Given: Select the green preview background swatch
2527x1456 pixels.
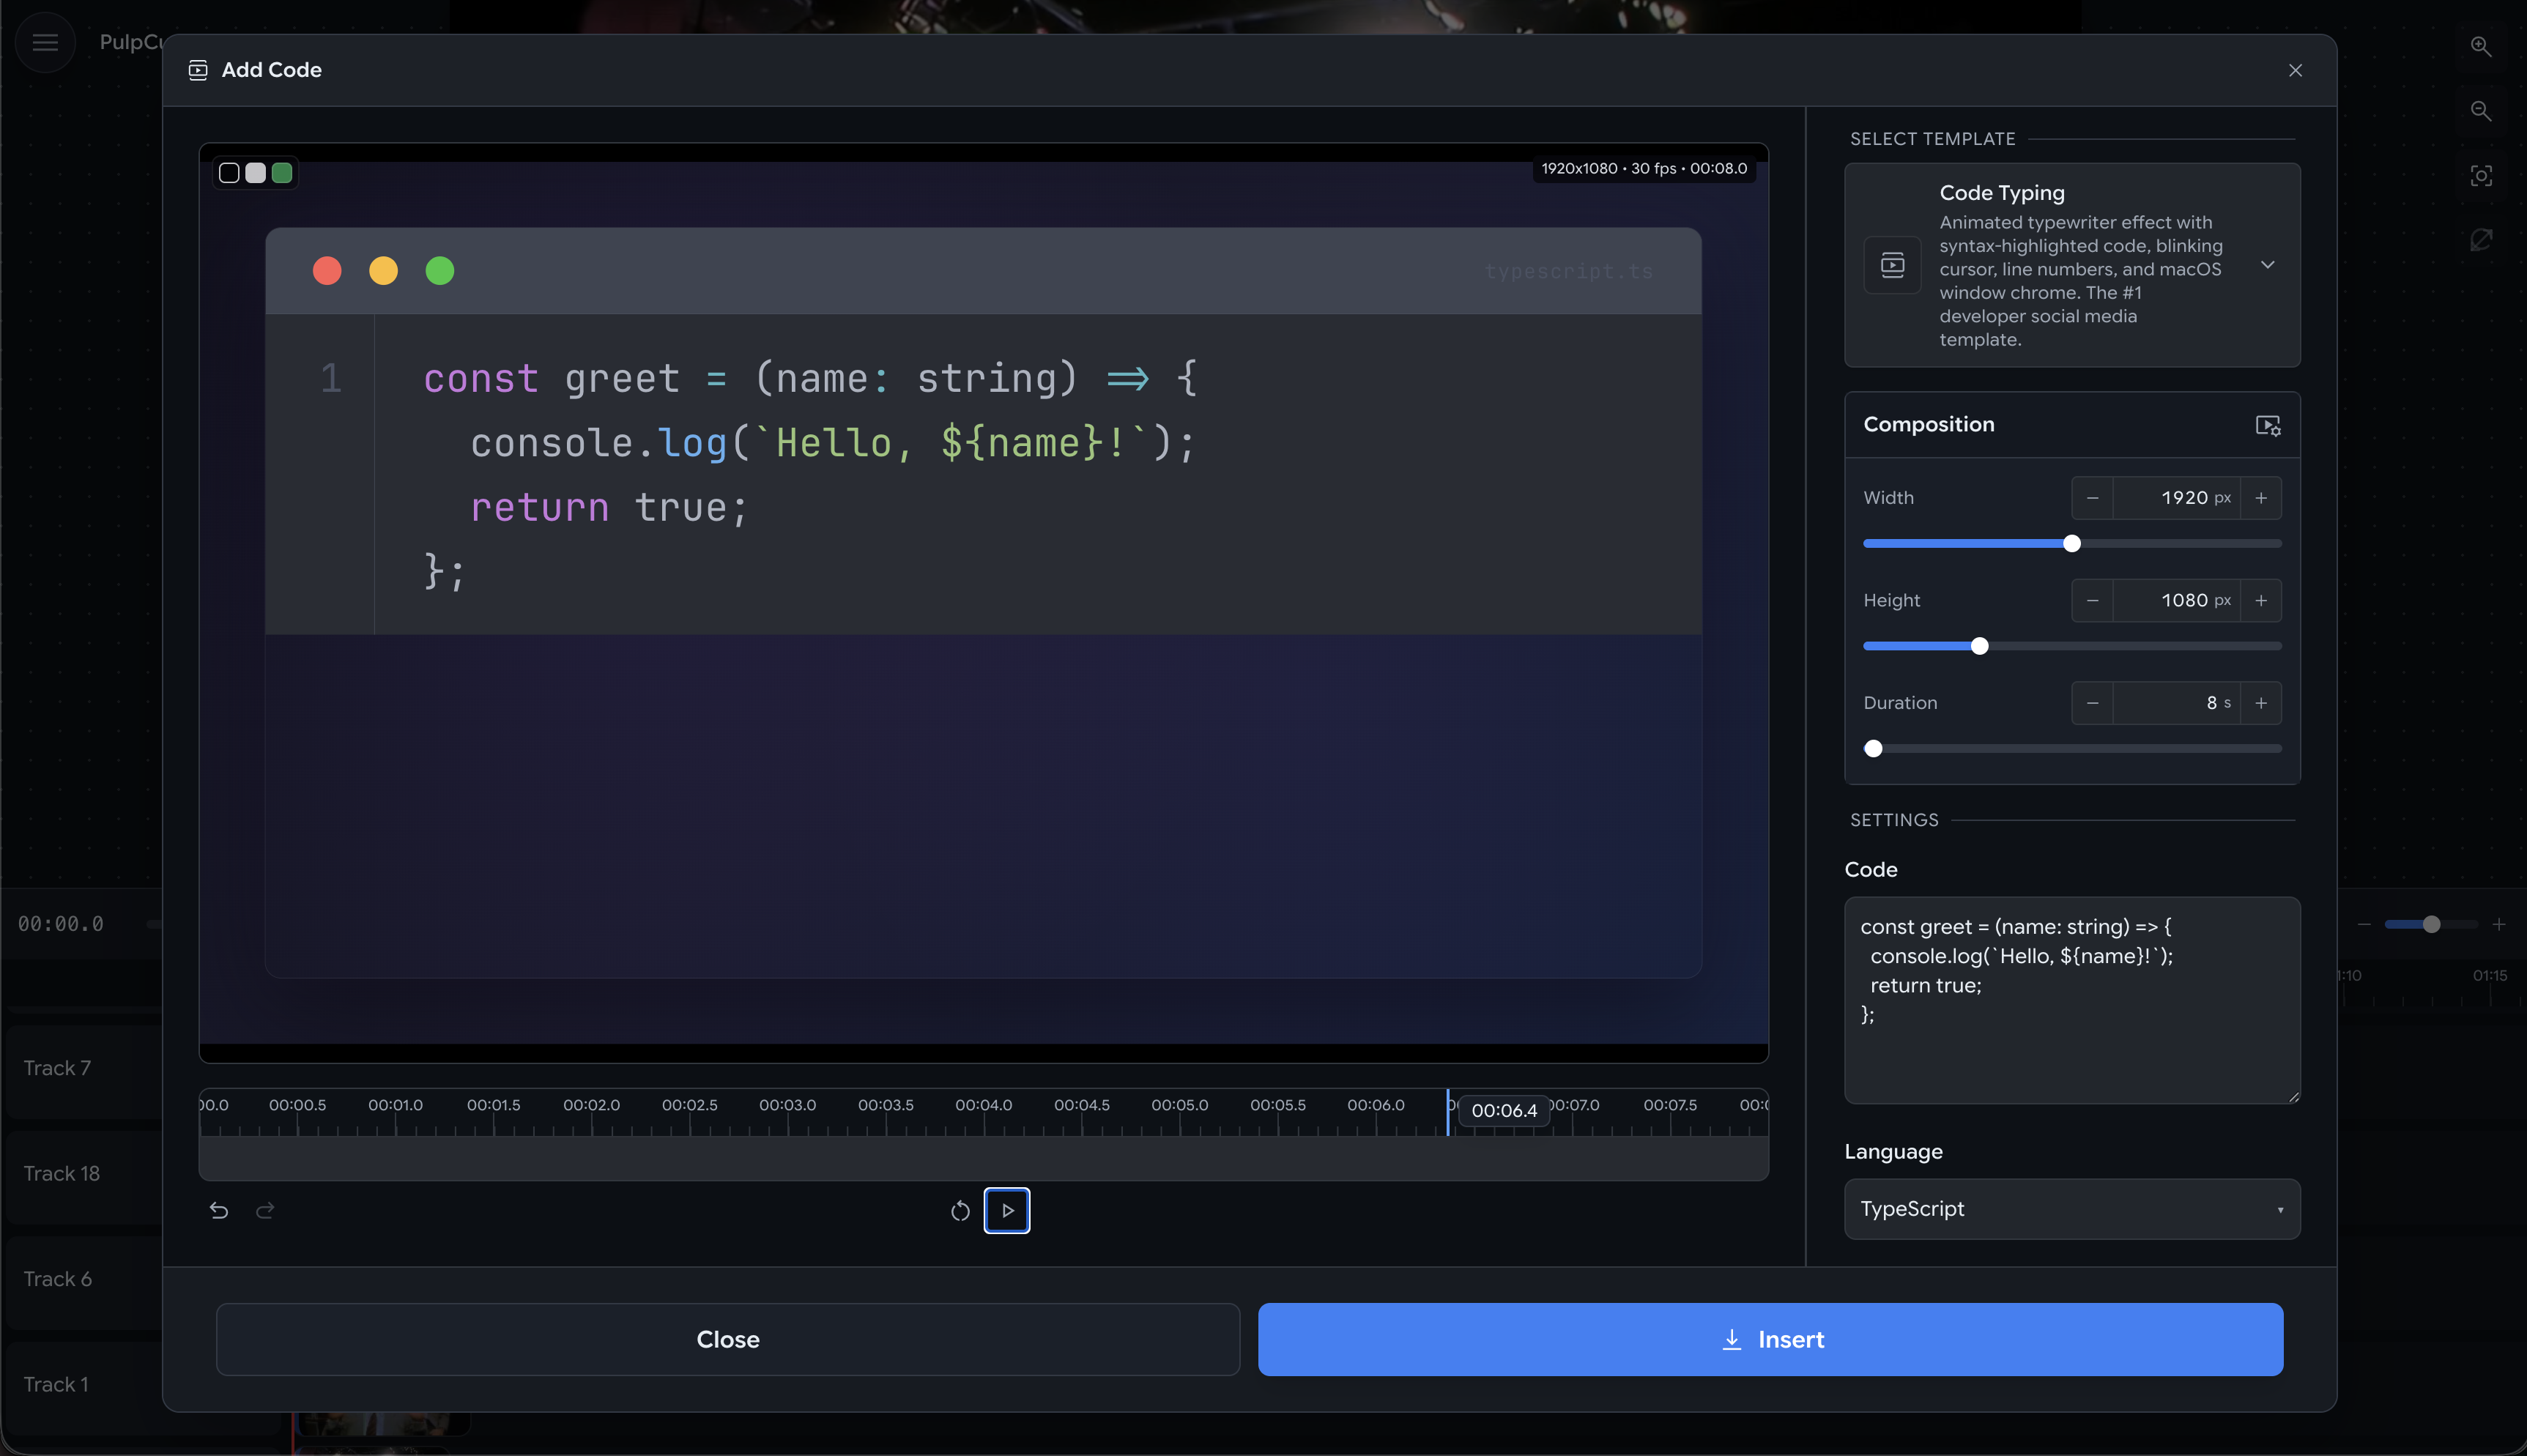Looking at the screenshot, I should pyautogui.click(x=282, y=173).
